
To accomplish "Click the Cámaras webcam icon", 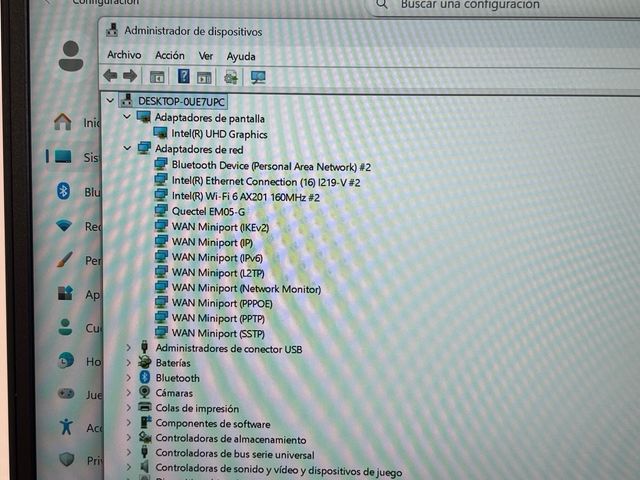I will 144,392.
